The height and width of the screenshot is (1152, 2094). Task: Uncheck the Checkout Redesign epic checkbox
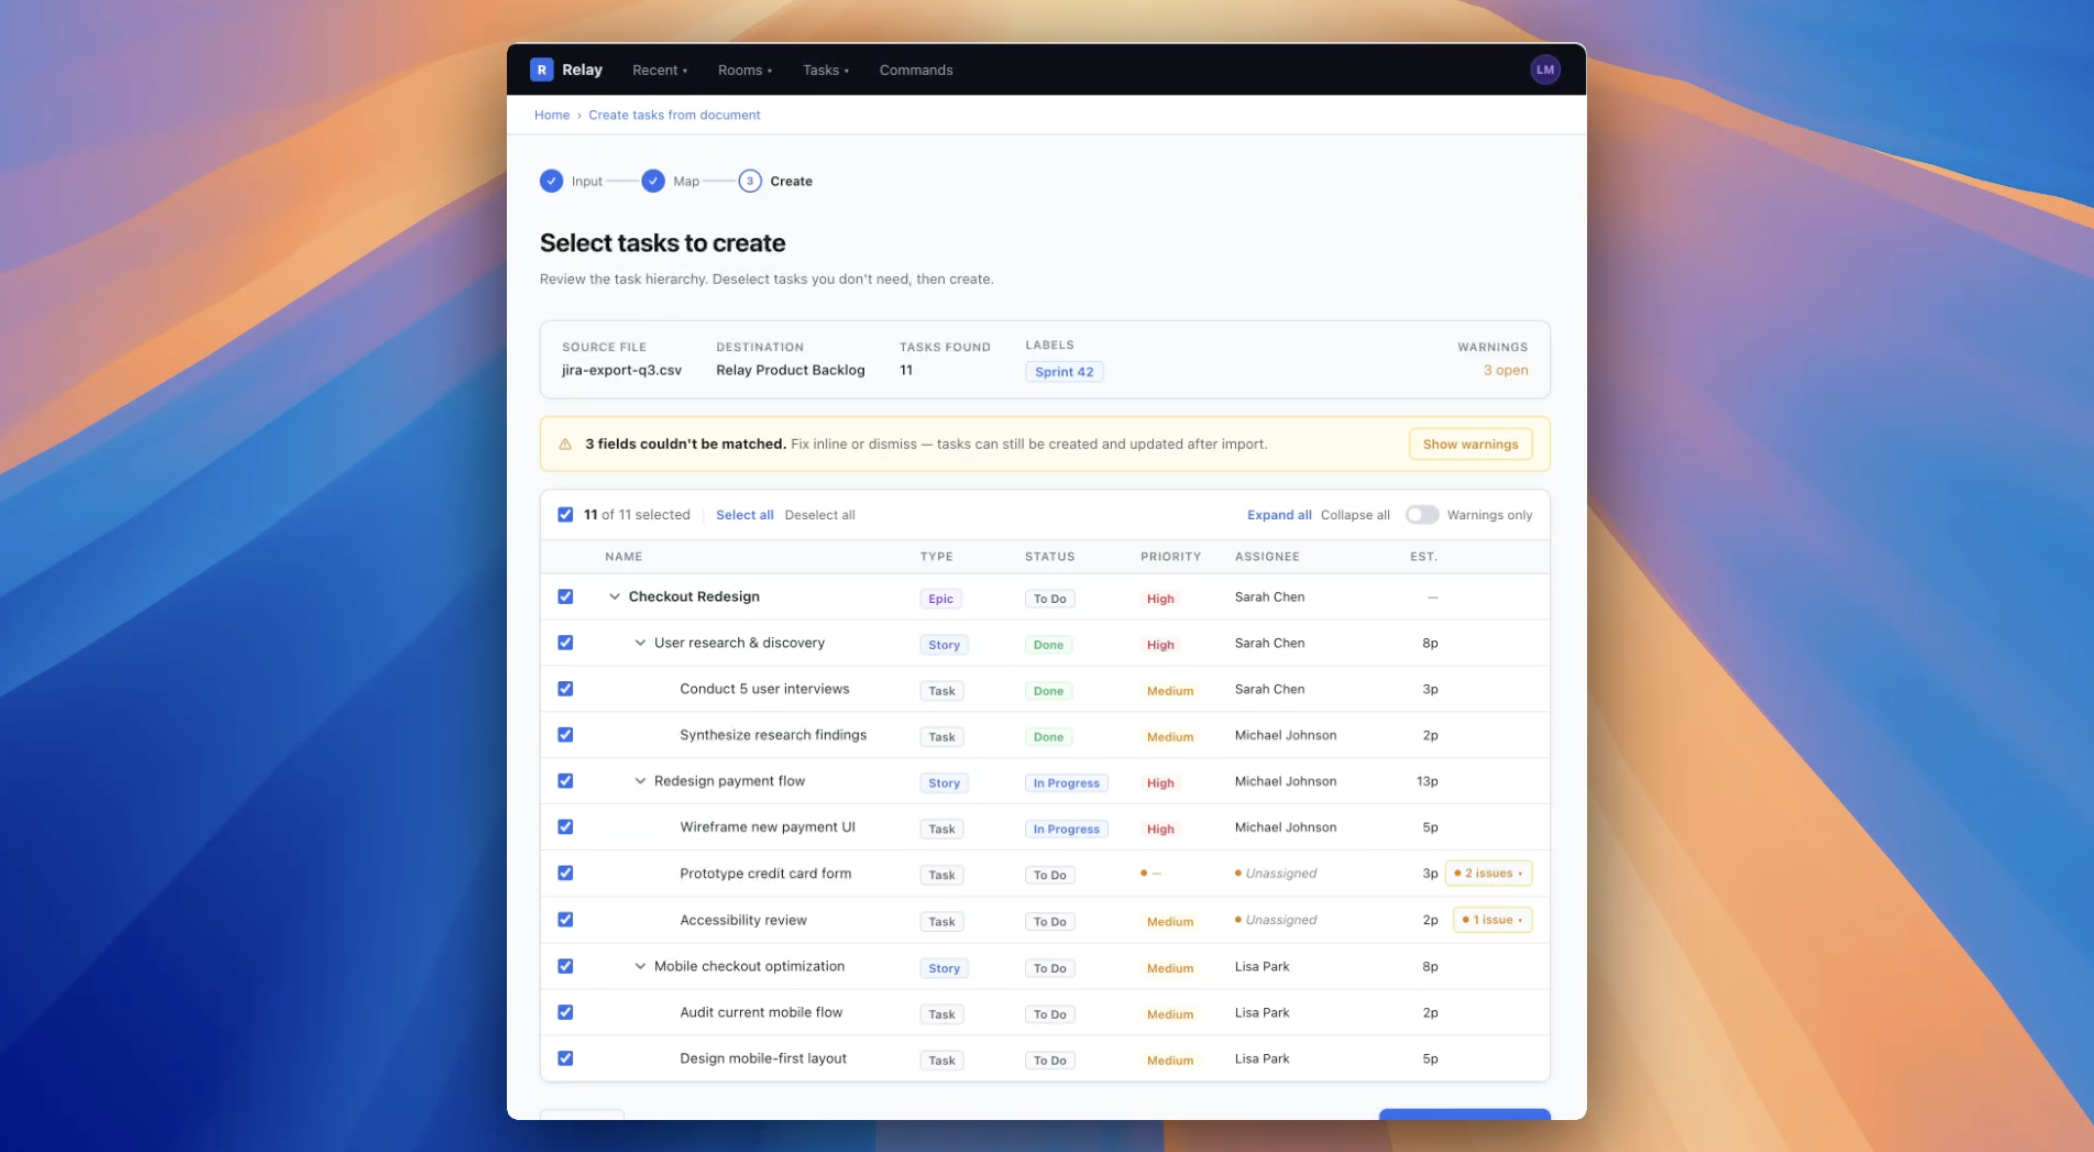[x=566, y=596]
